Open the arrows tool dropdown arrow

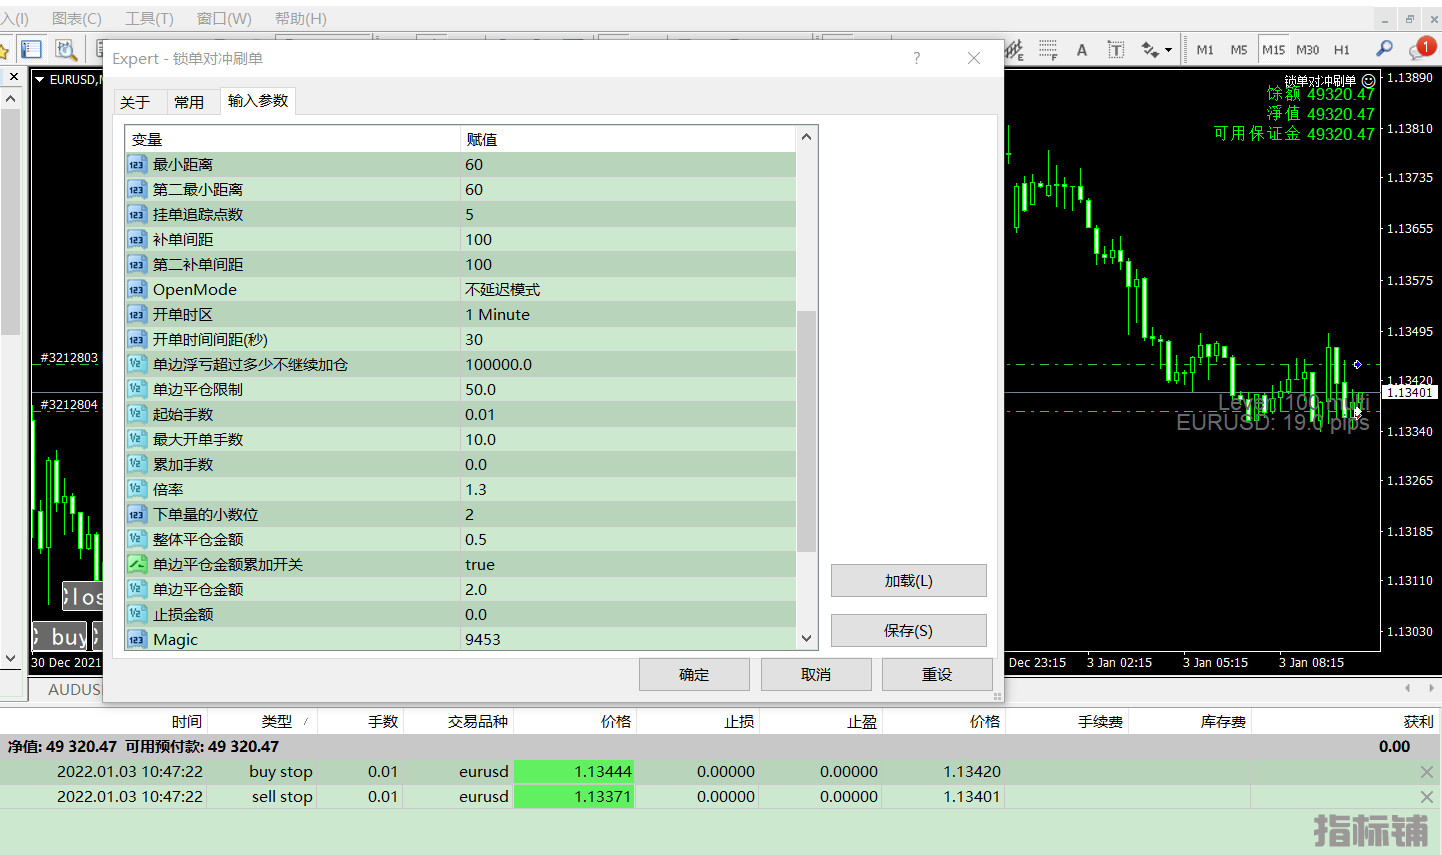click(x=1168, y=50)
